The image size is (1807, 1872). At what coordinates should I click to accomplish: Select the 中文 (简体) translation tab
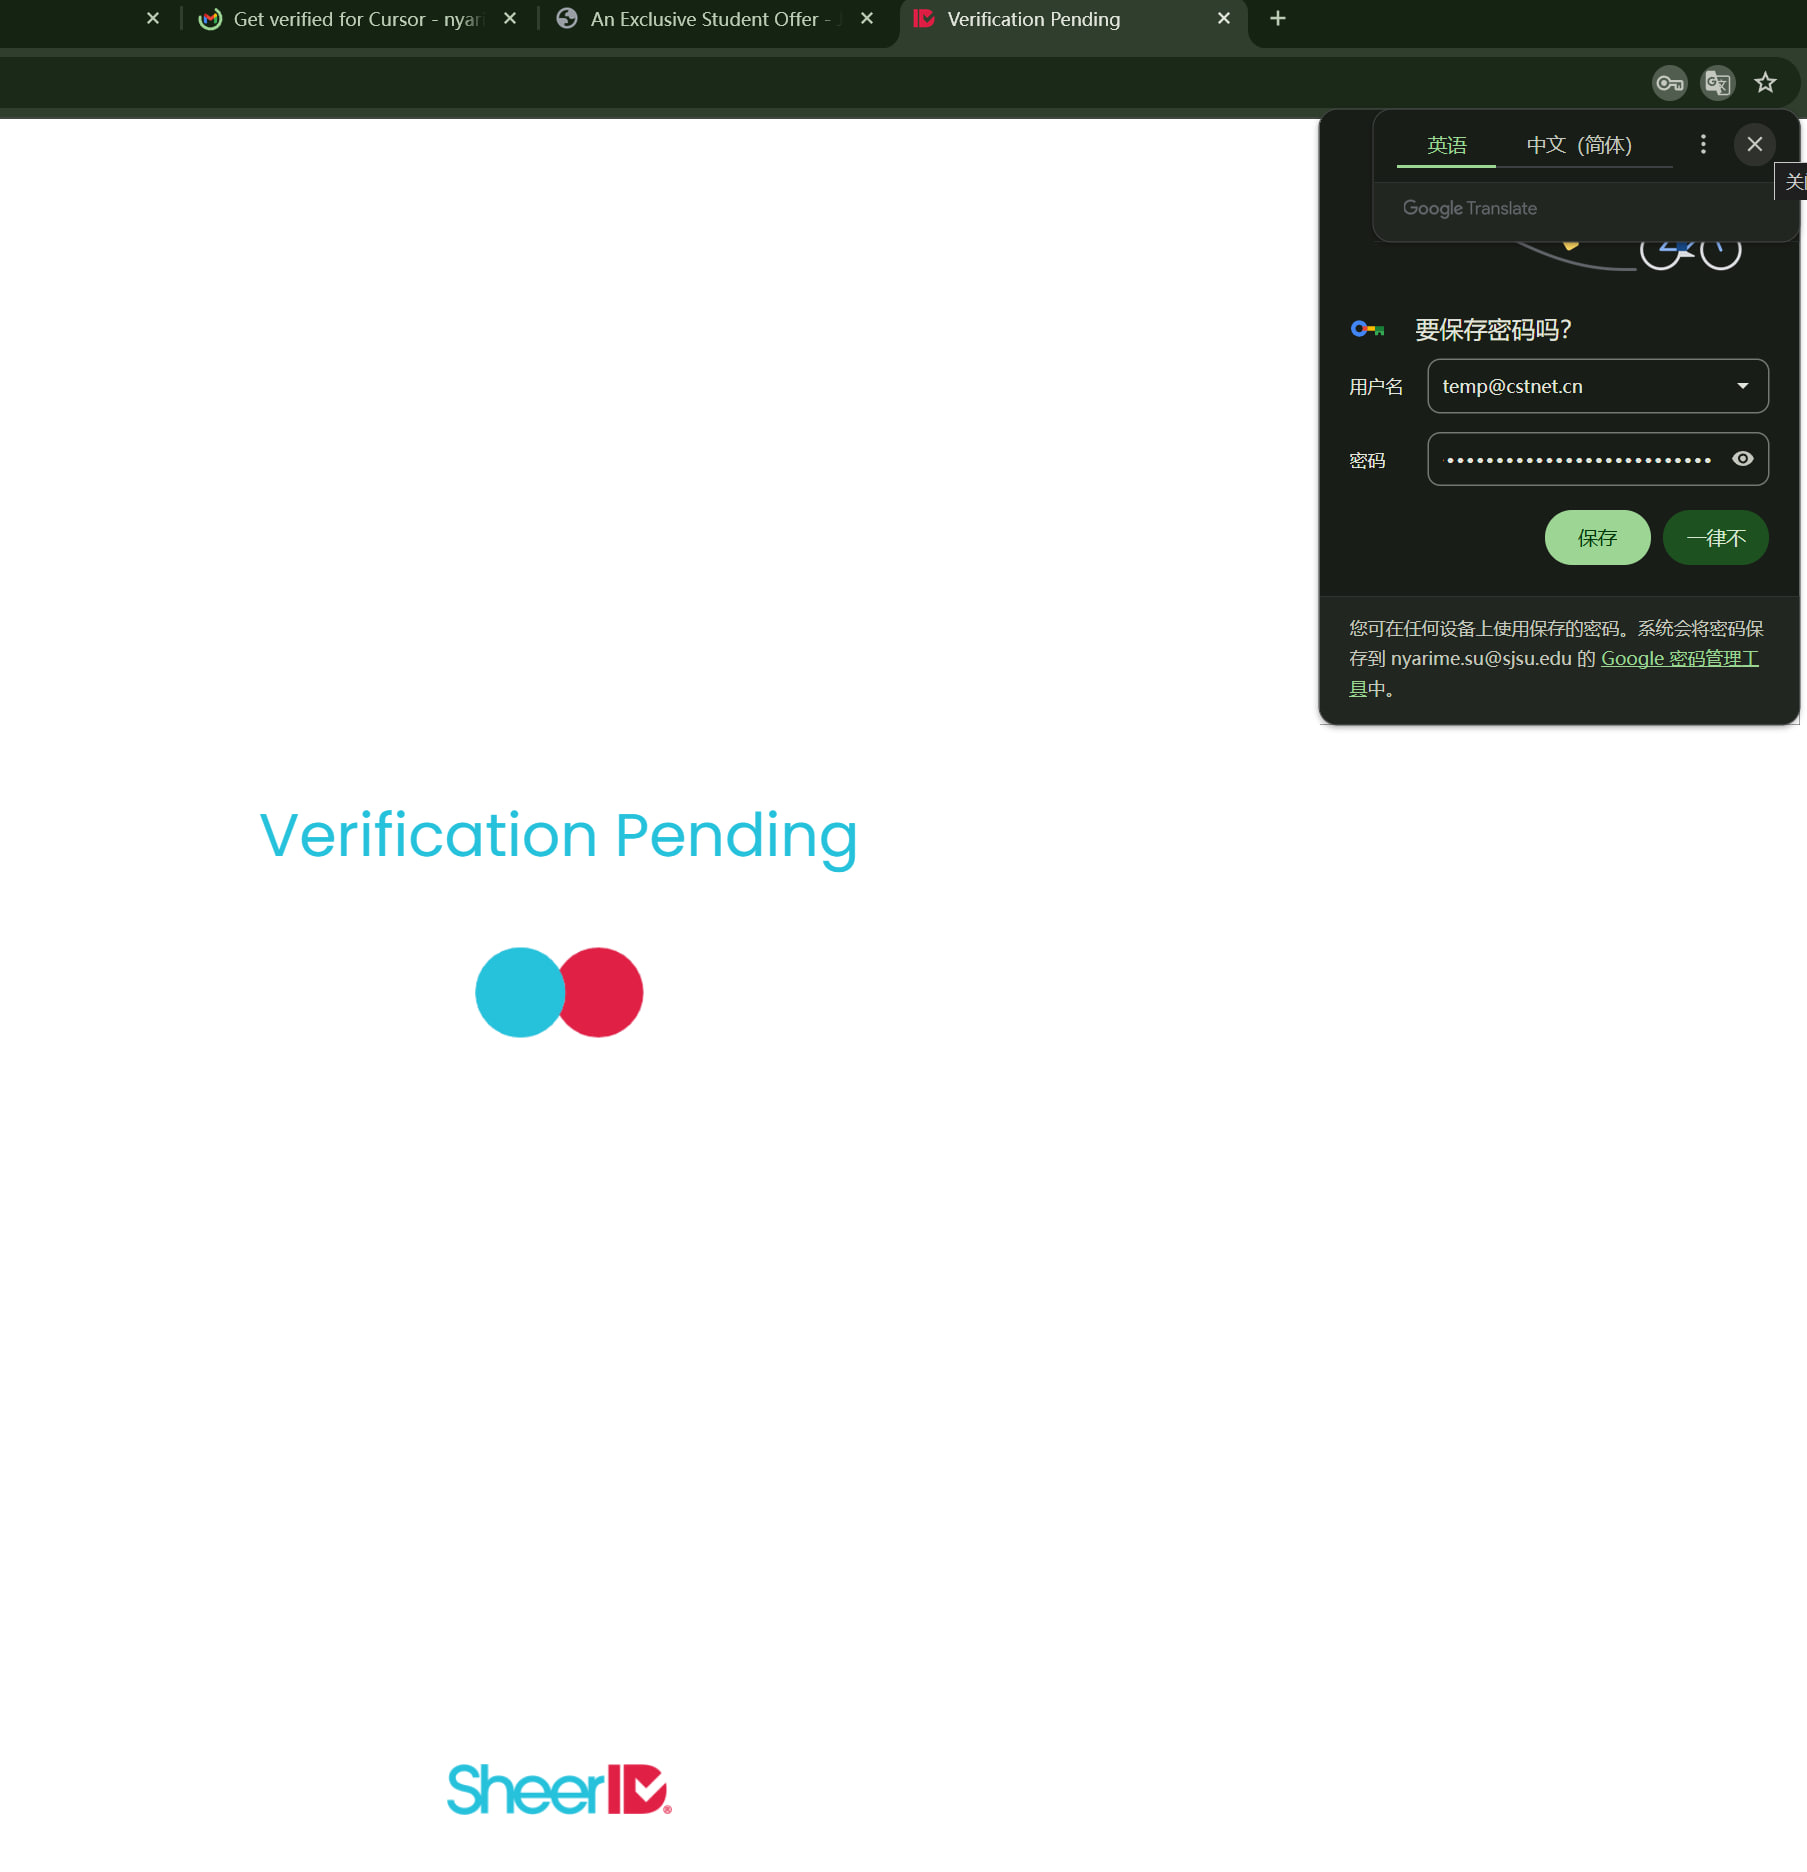coord(1578,146)
